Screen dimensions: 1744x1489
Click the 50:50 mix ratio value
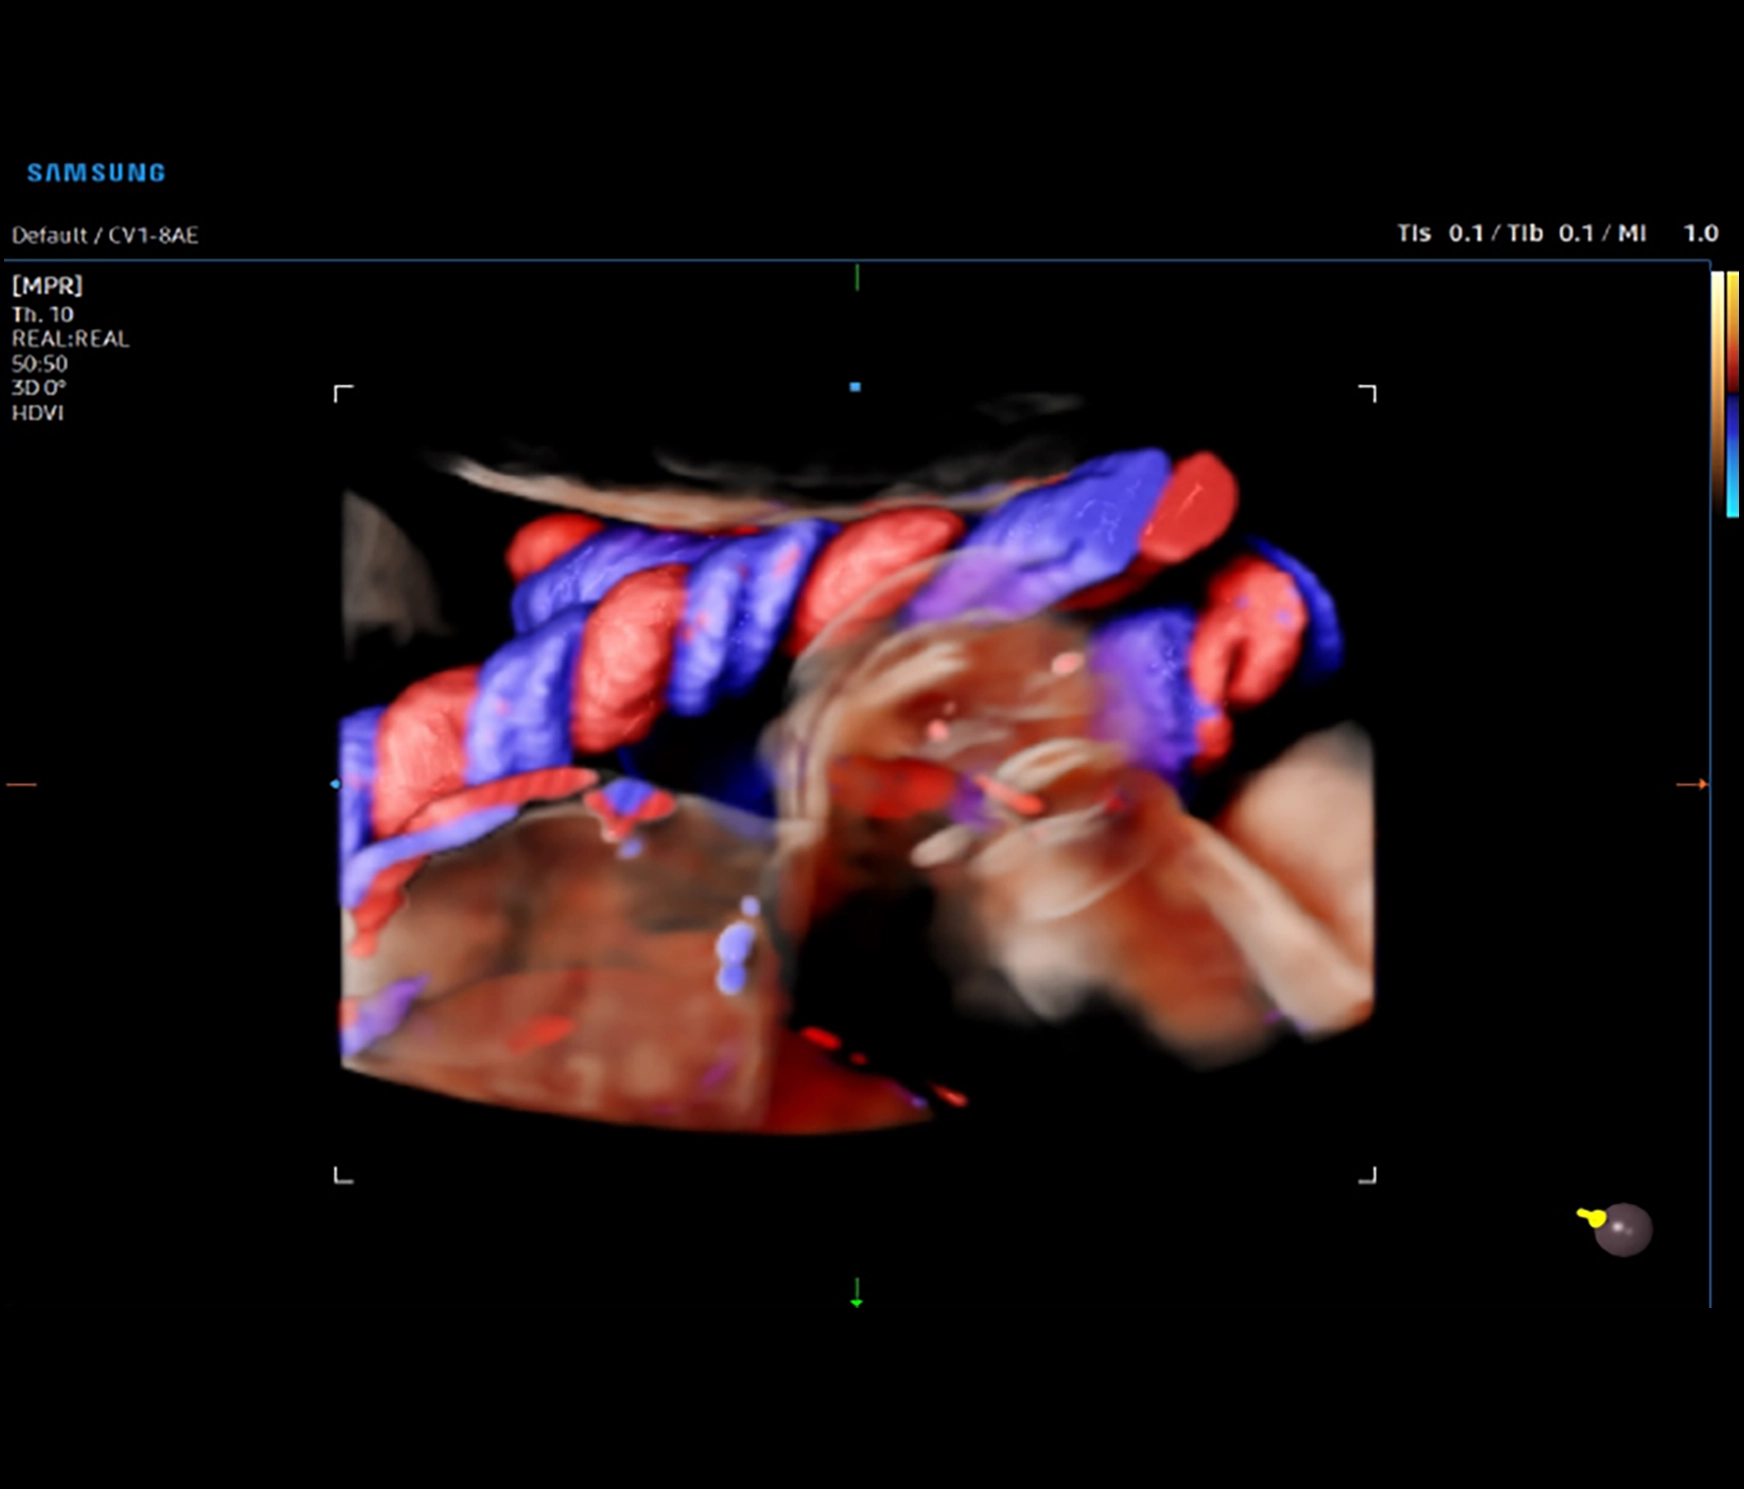[x=40, y=364]
